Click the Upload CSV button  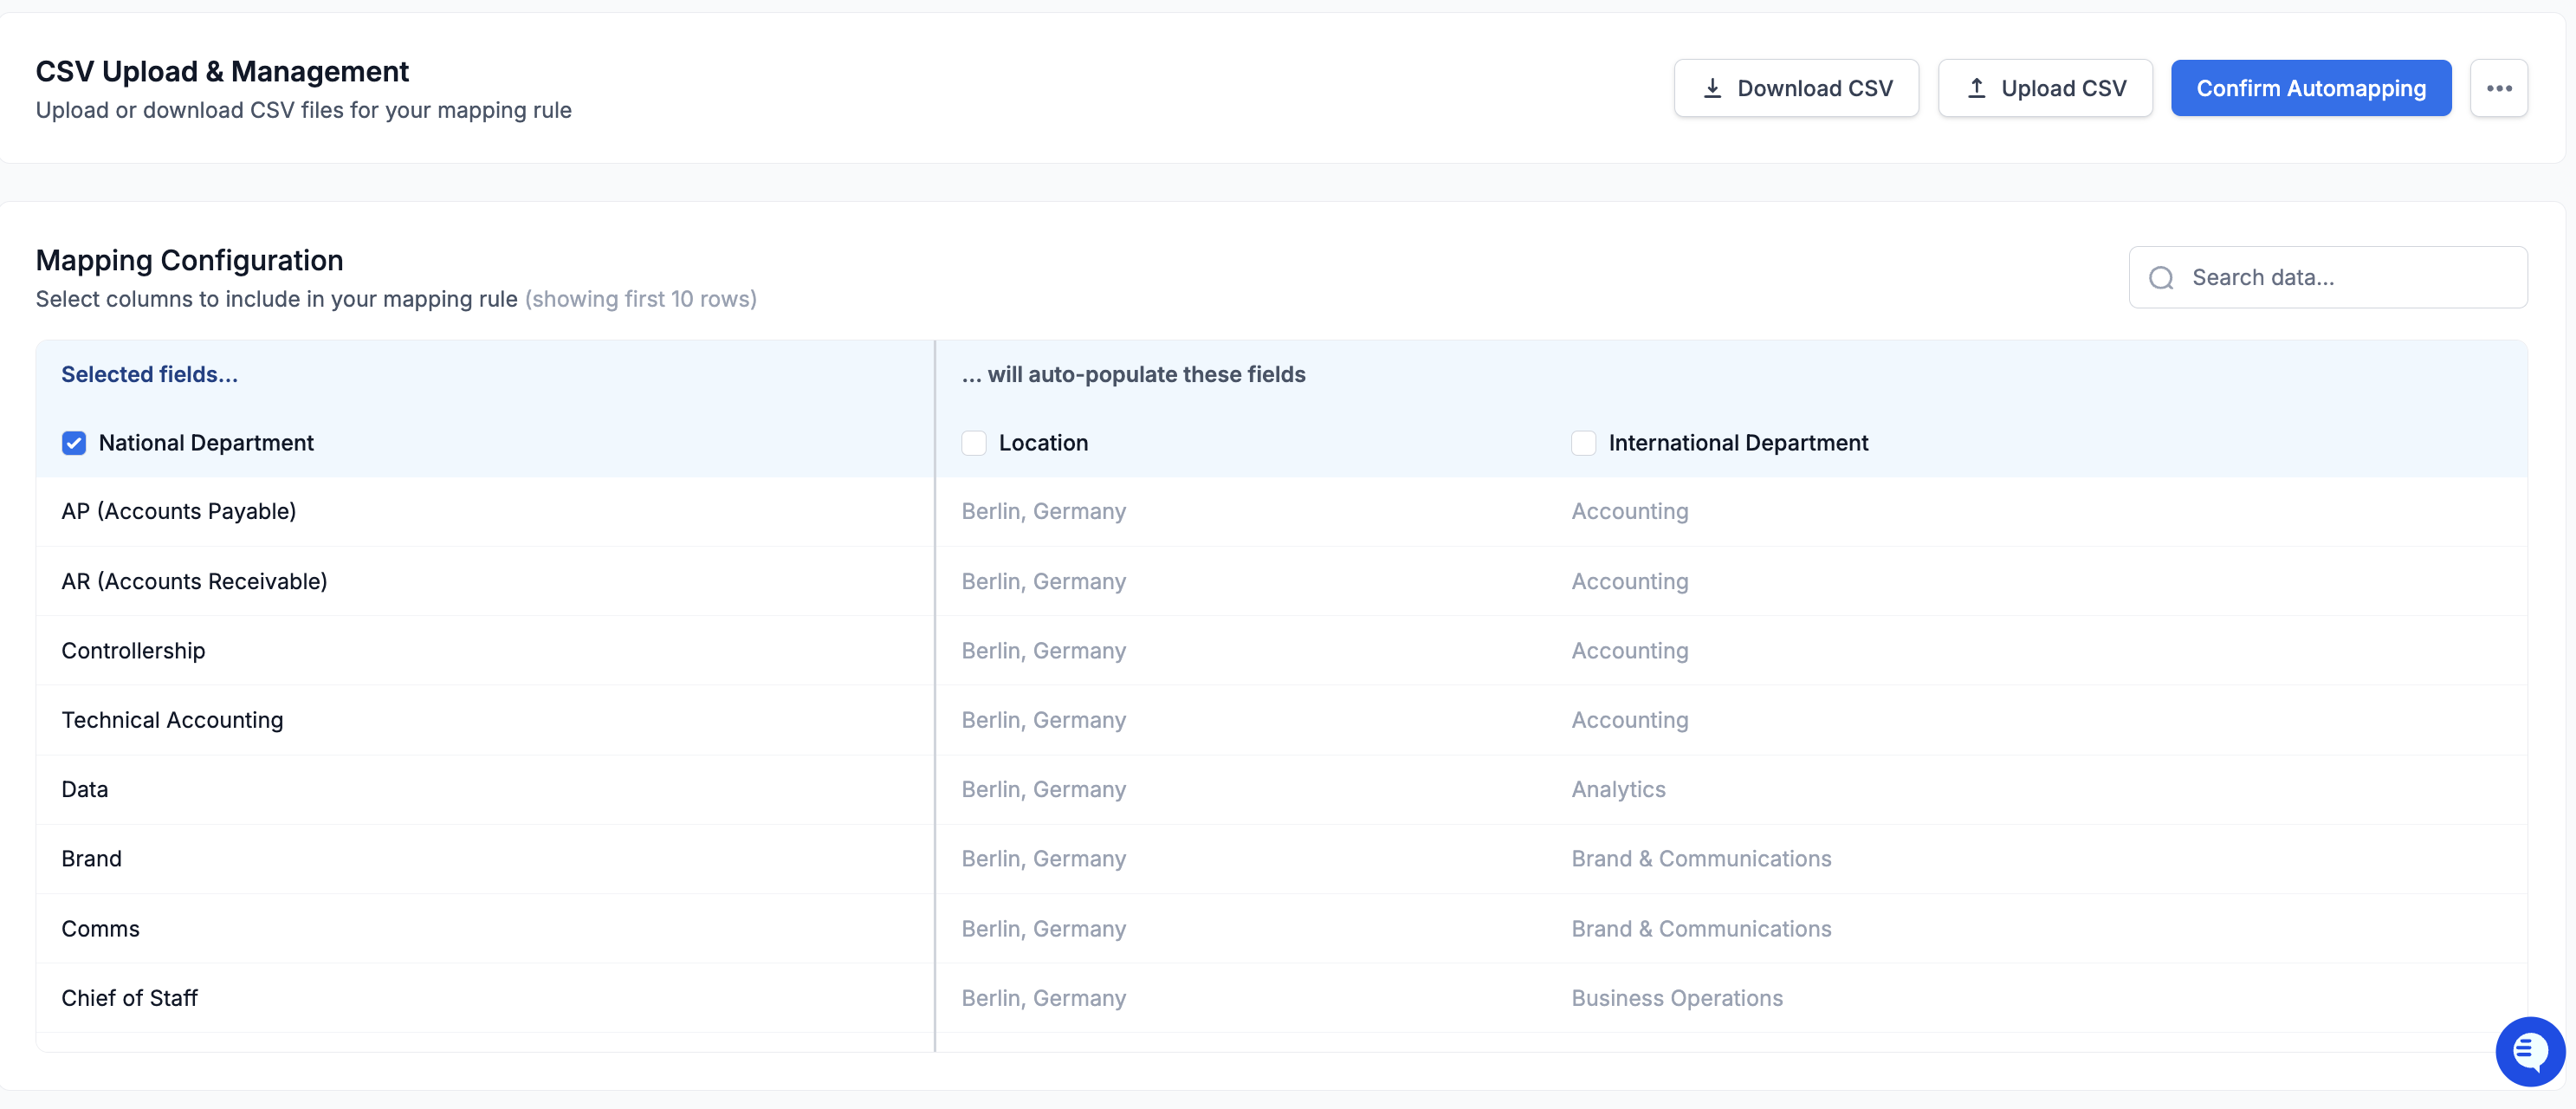point(2045,88)
